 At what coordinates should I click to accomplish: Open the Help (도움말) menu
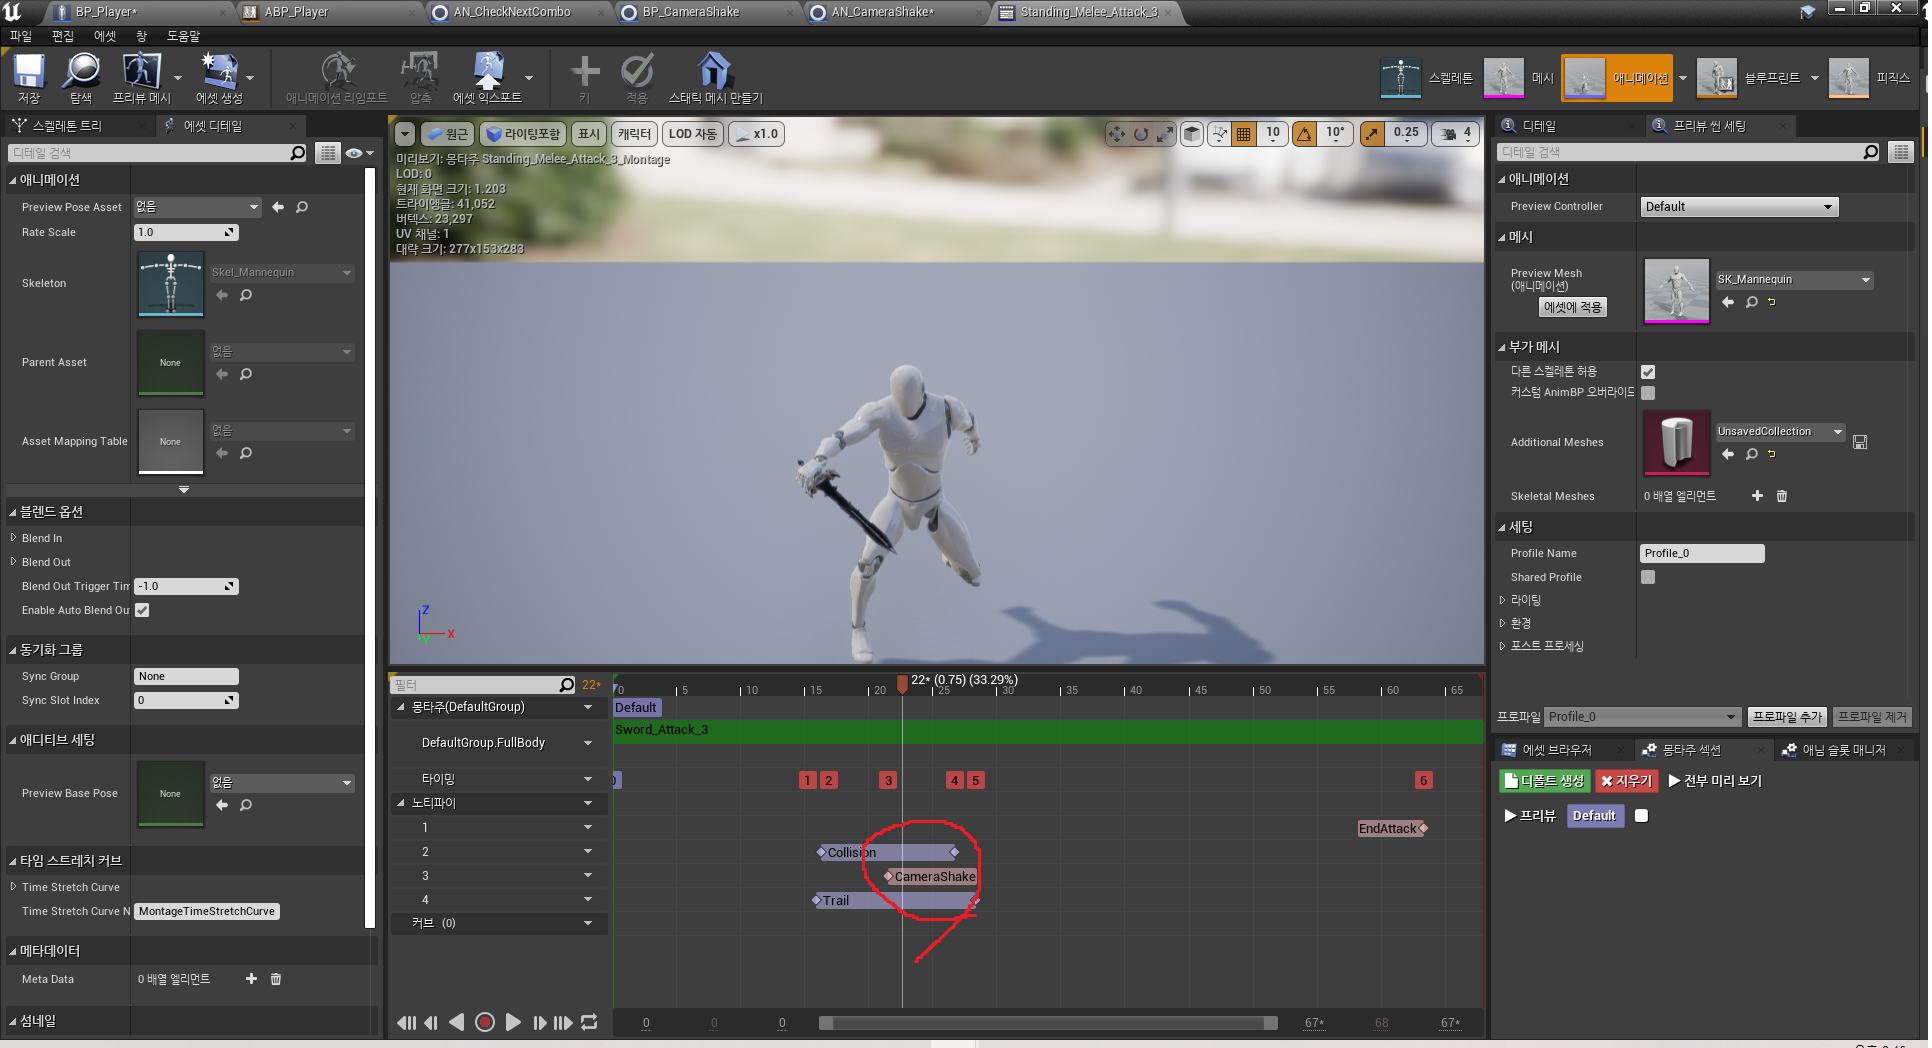pos(183,36)
